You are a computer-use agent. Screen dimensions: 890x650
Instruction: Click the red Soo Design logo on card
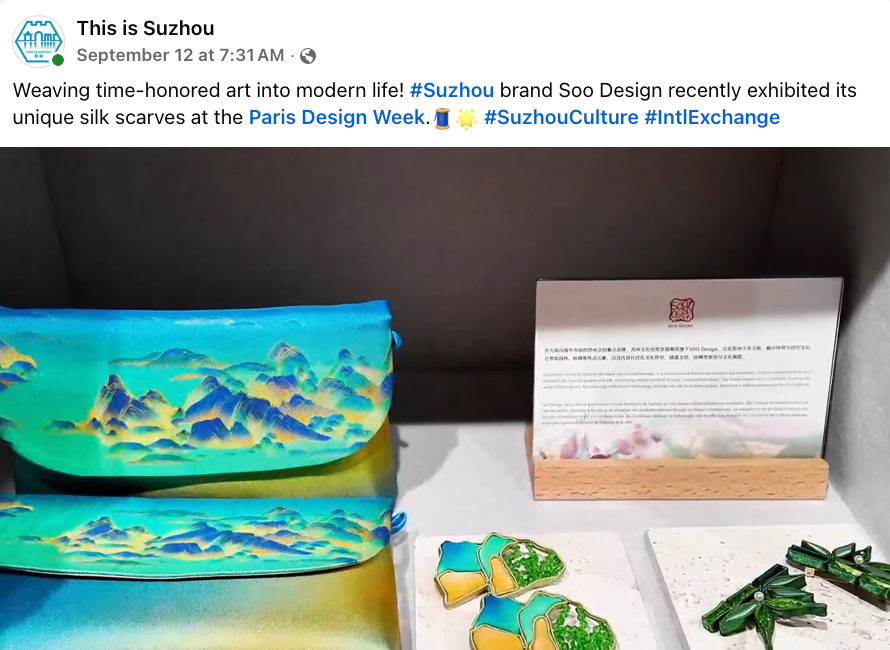[x=681, y=311]
